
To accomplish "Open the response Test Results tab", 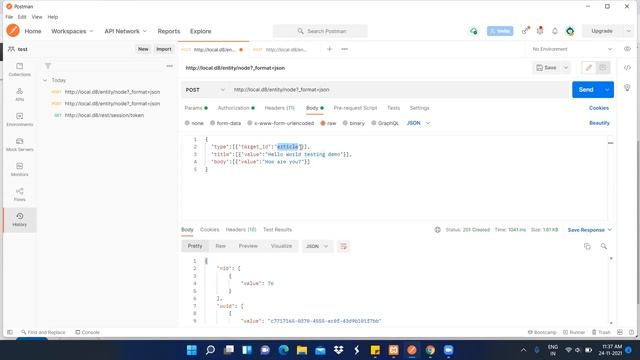I will coord(278,230).
